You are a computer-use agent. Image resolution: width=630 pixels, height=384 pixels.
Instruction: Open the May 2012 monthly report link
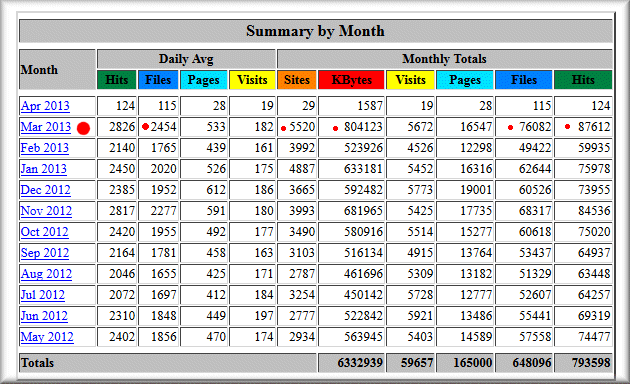[x=47, y=337]
